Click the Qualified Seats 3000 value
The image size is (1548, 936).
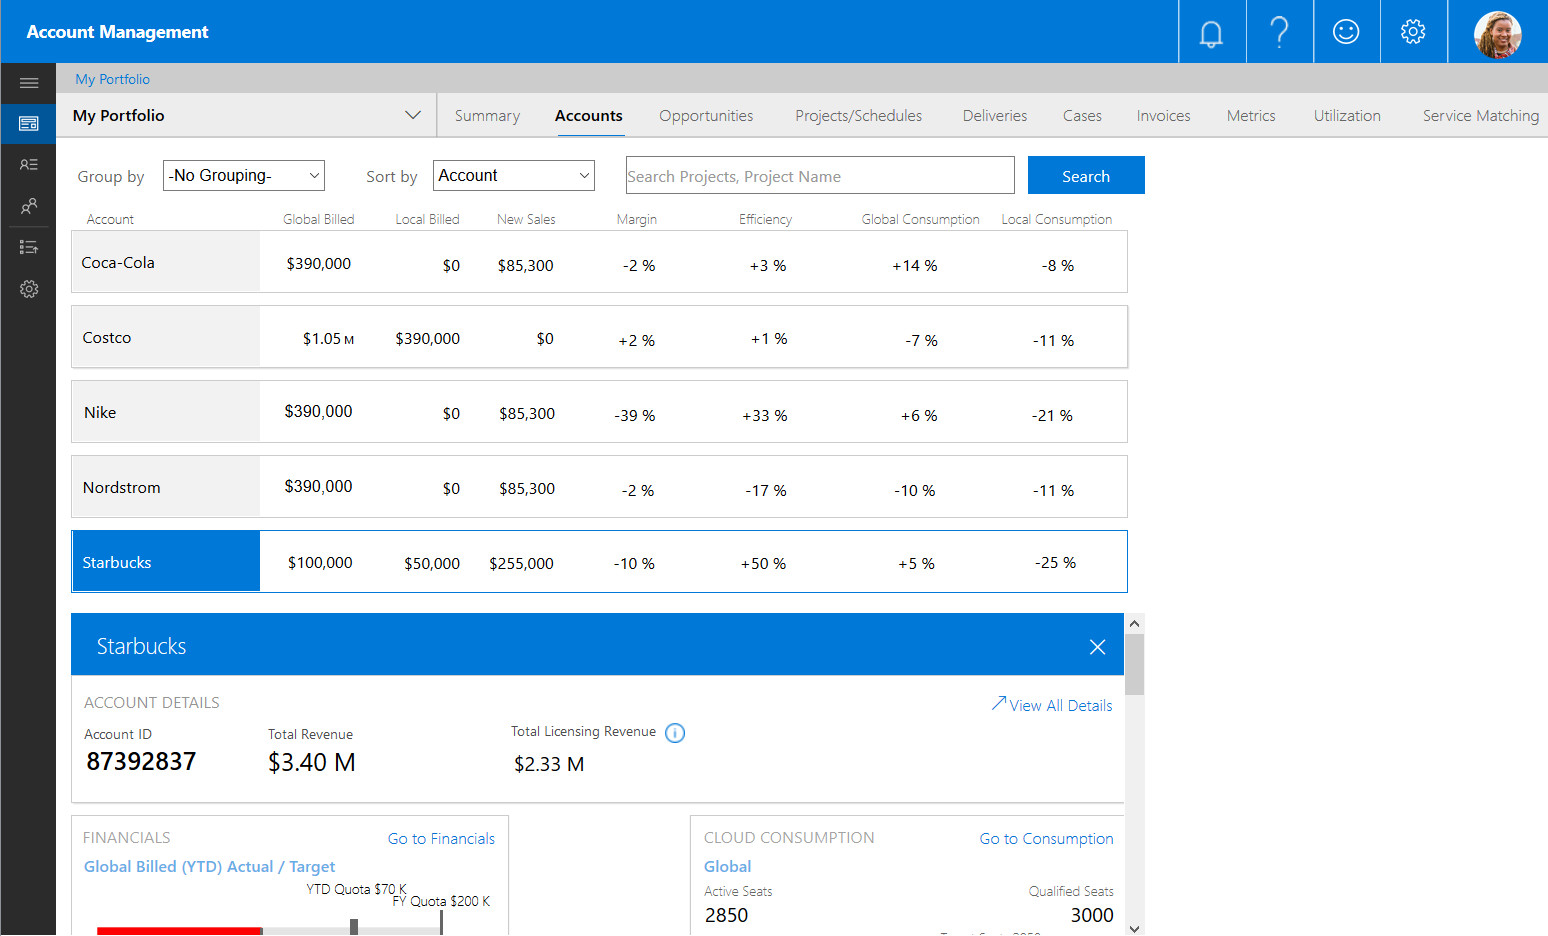tap(1092, 915)
